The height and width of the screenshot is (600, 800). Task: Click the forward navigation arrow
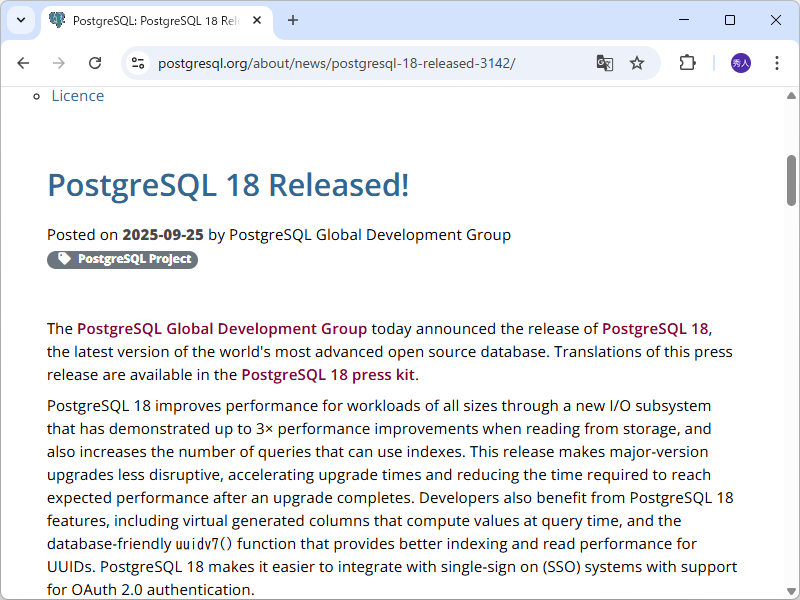[x=59, y=62]
